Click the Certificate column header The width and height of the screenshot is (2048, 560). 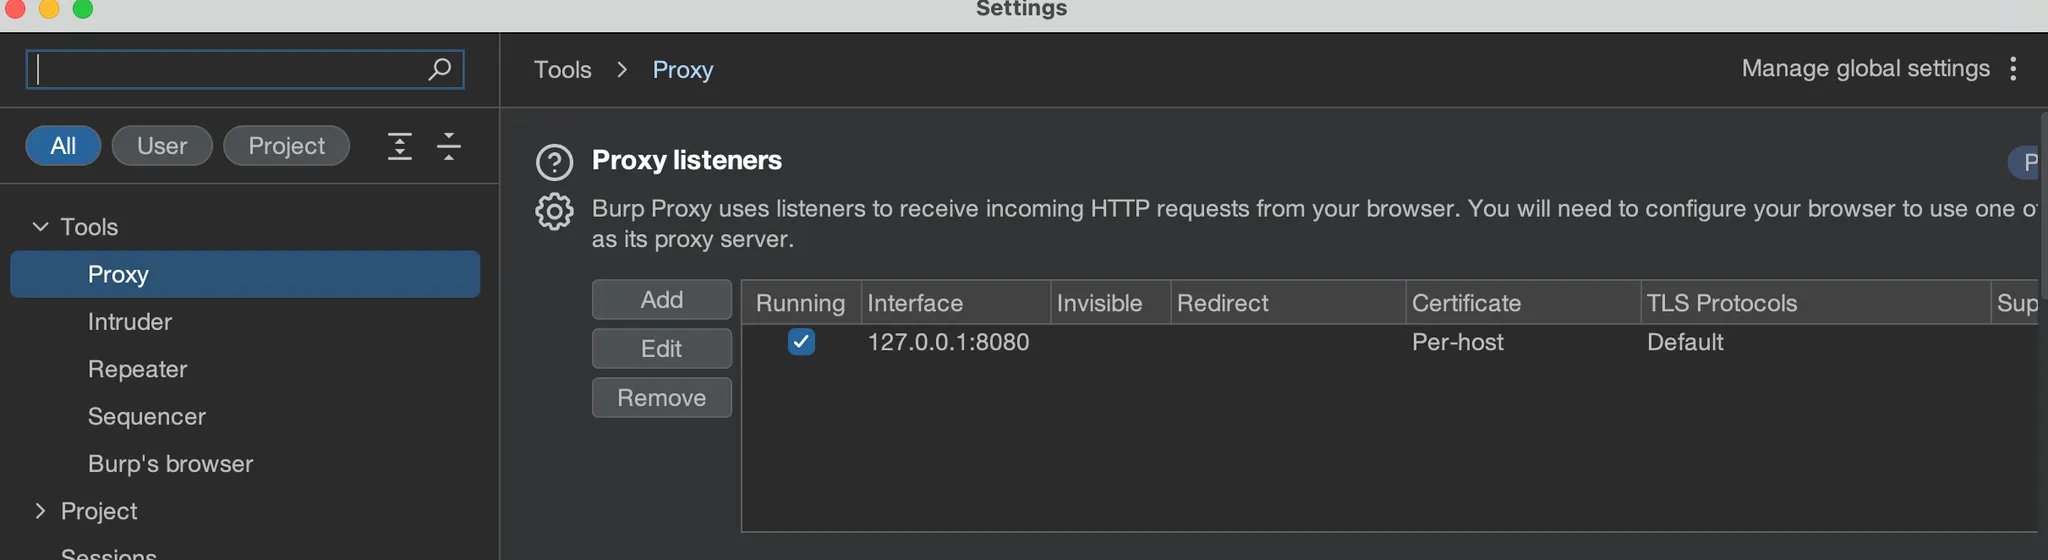(x=1523, y=303)
